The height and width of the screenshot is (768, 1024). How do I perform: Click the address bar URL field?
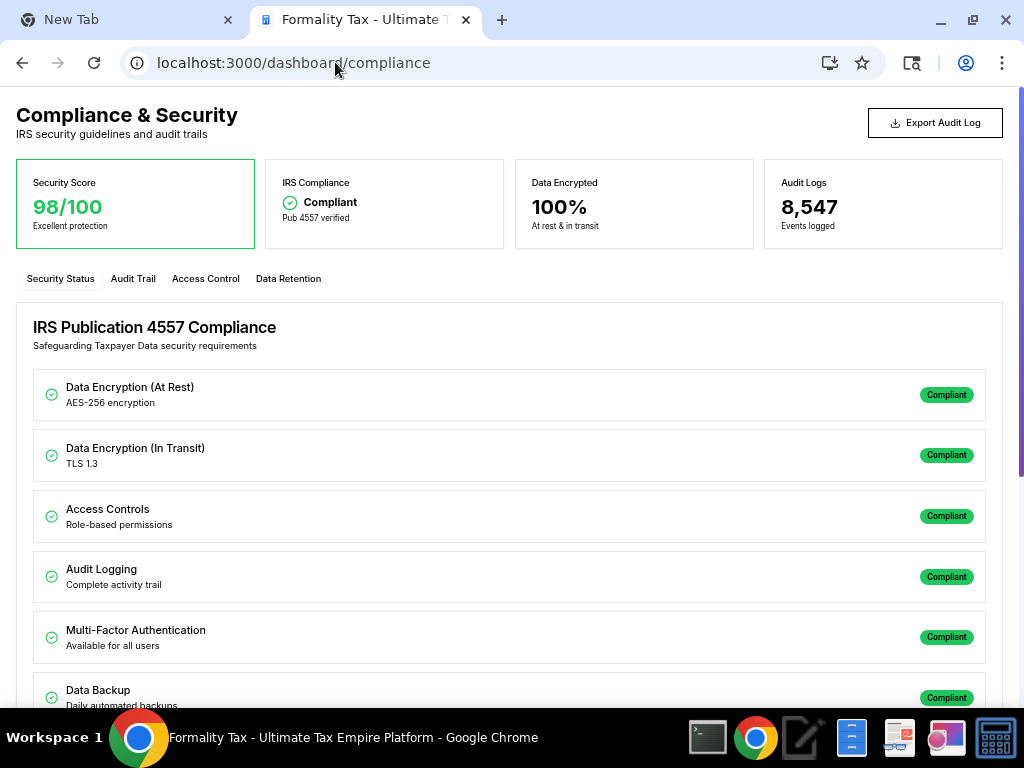[x=480, y=63]
